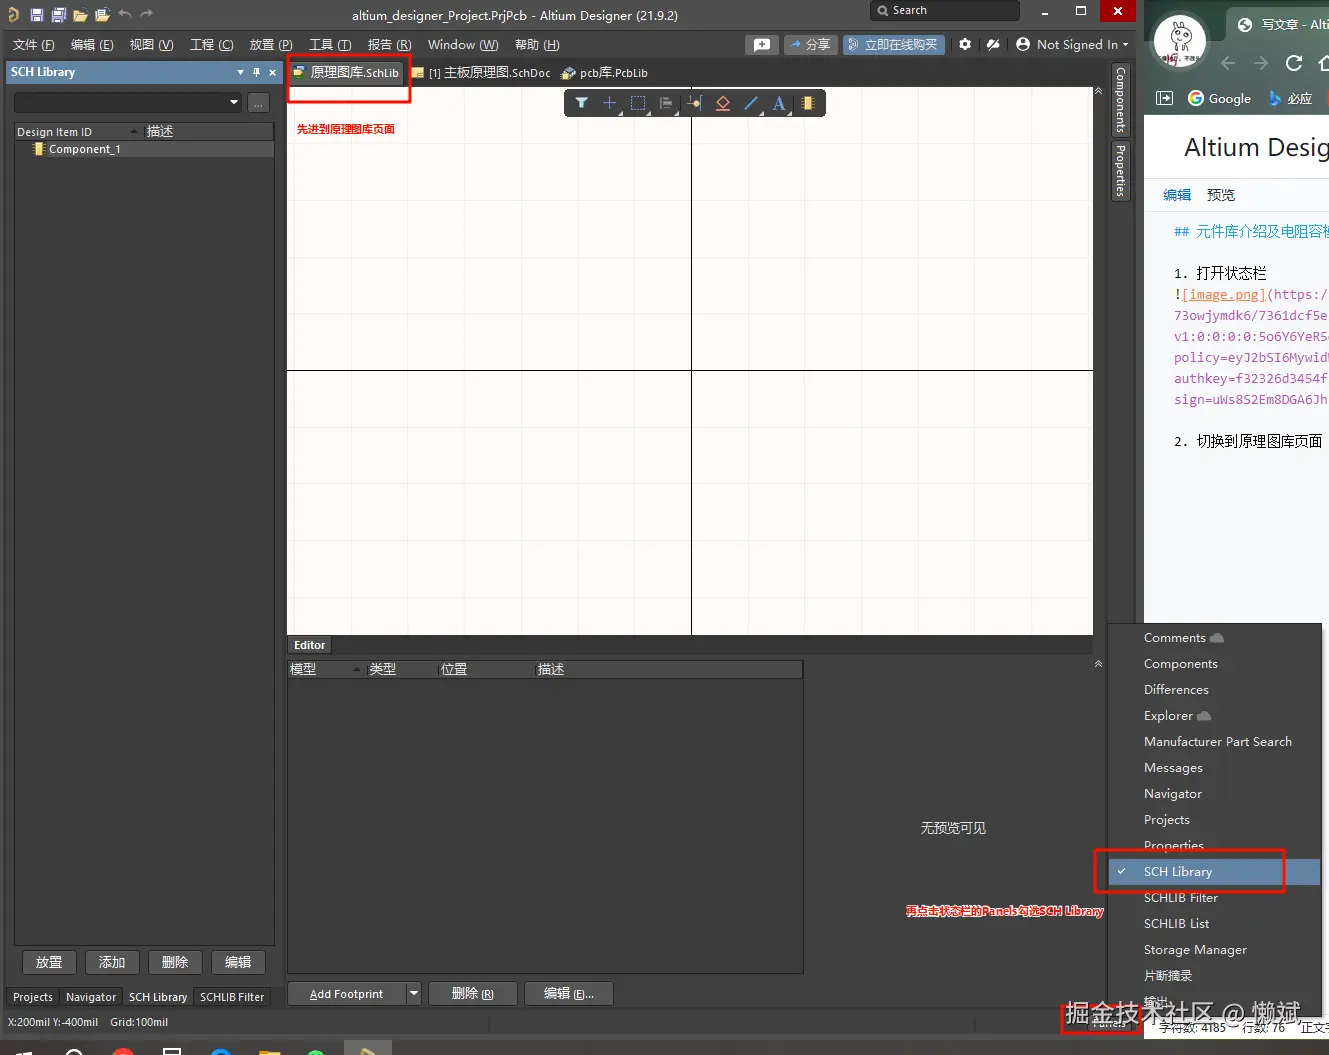Image resolution: width=1329 pixels, height=1055 pixels.
Task: Toggle the browser sidebar panel icon
Action: (x=1164, y=98)
